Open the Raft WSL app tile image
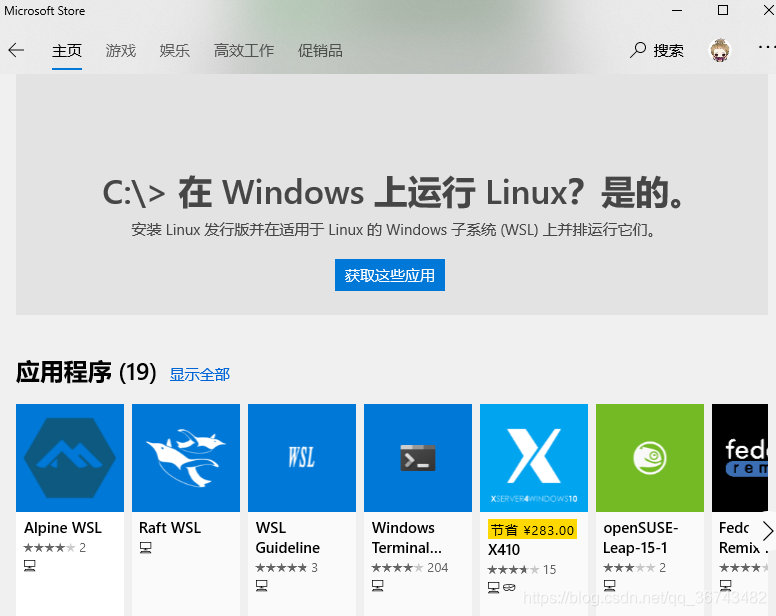This screenshot has width=776, height=616. (x=186, y=458)
